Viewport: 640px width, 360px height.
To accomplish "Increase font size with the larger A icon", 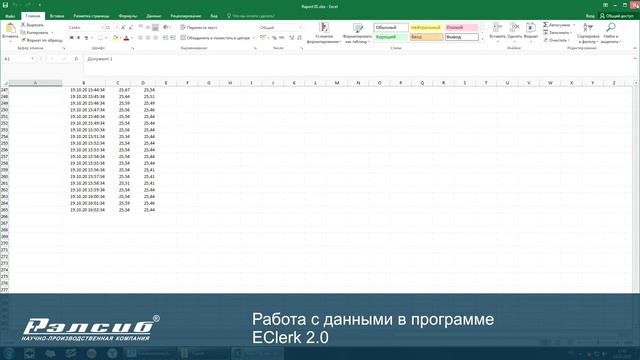I will pyautogui.click(x=123, y=27).
